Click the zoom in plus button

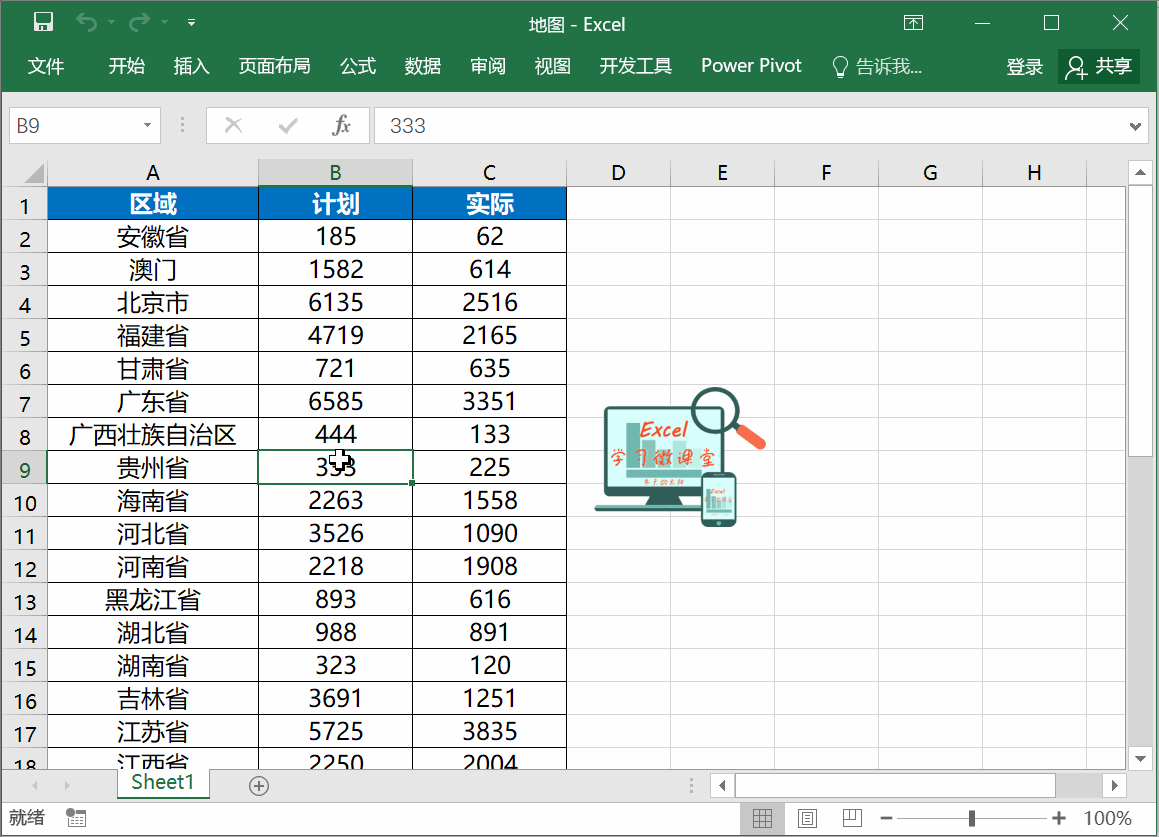click(1059, 819)
